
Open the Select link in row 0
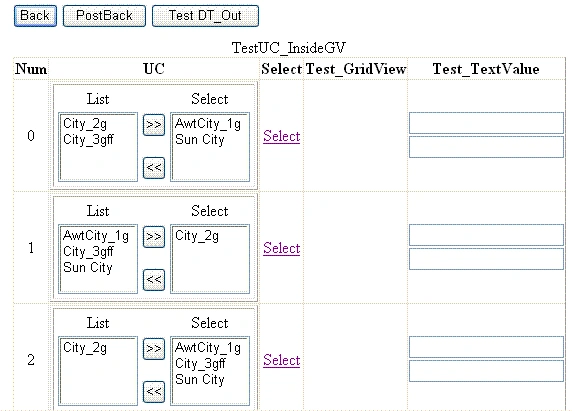(x=282, y=136)
